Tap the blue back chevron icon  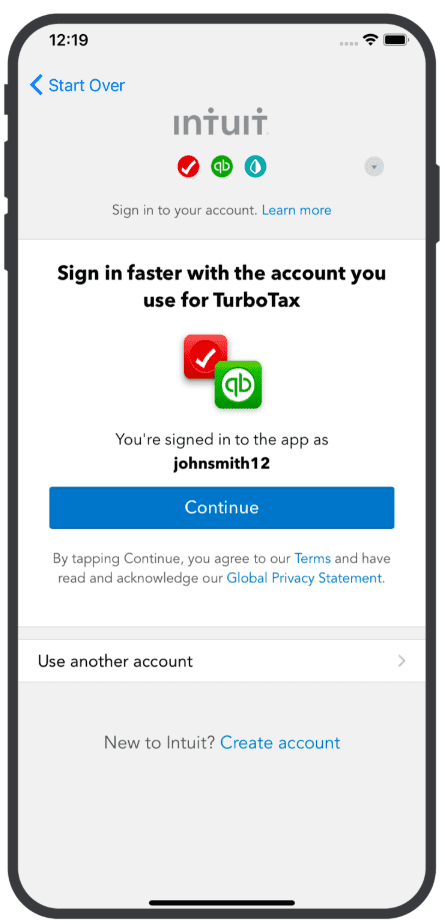(37, 85)
